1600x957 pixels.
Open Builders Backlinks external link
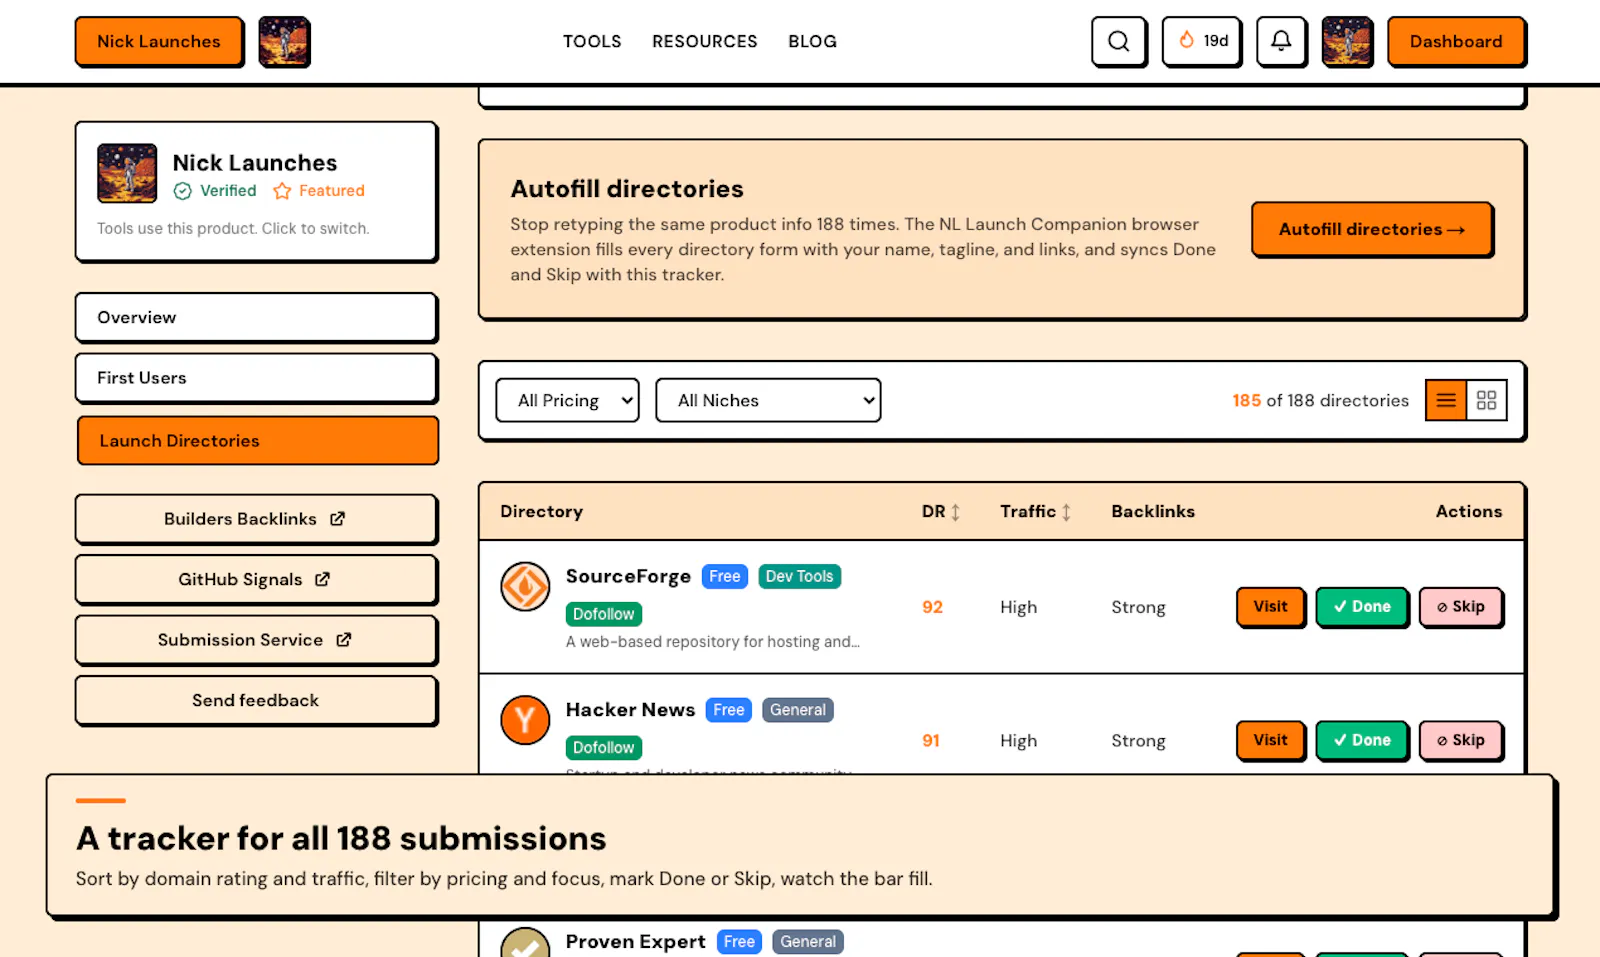click(256, 519)
